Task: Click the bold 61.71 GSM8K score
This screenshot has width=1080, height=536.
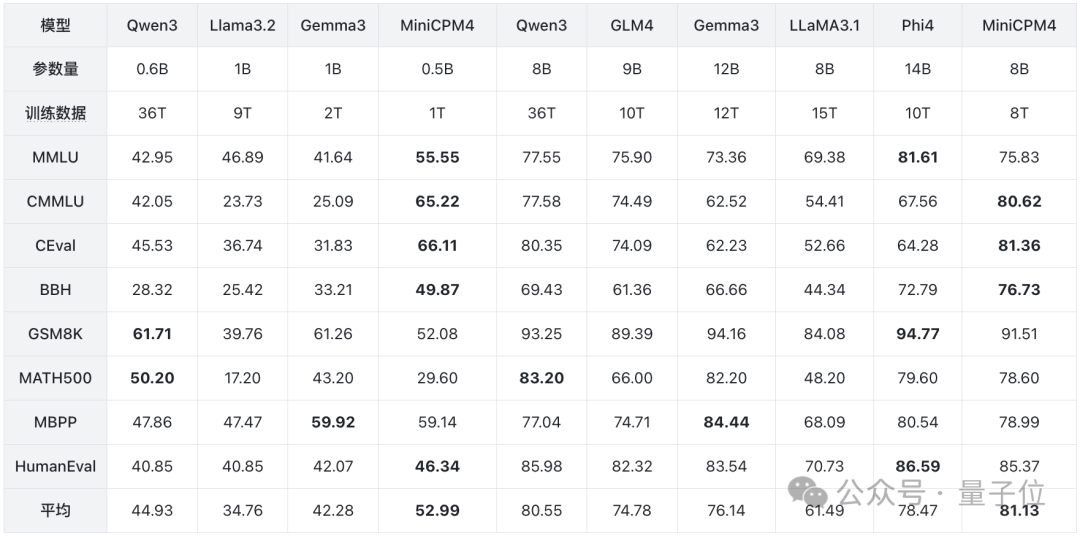Action: pyautogui.click(x=152, y=334)
